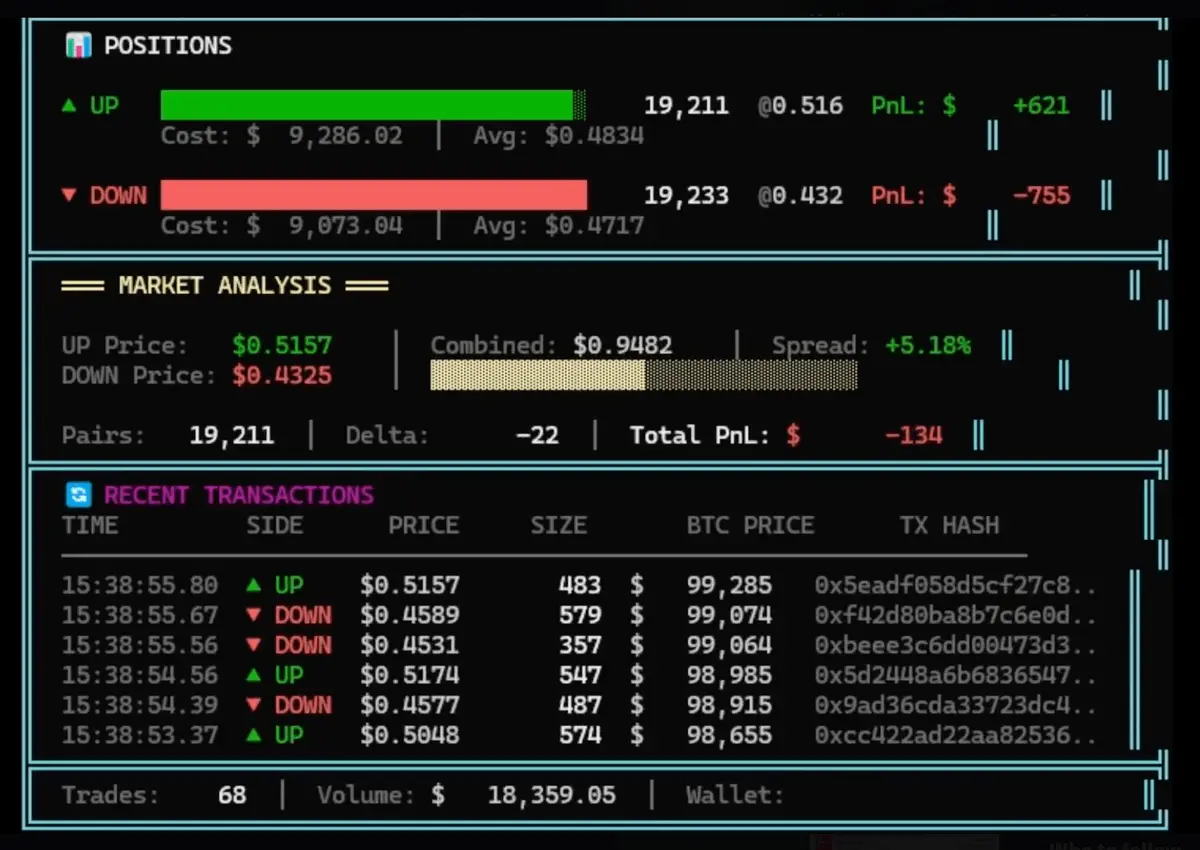Click the DOWN cost $ 9,073.04
Screen dimensions: 1200x850
point(325,225)
